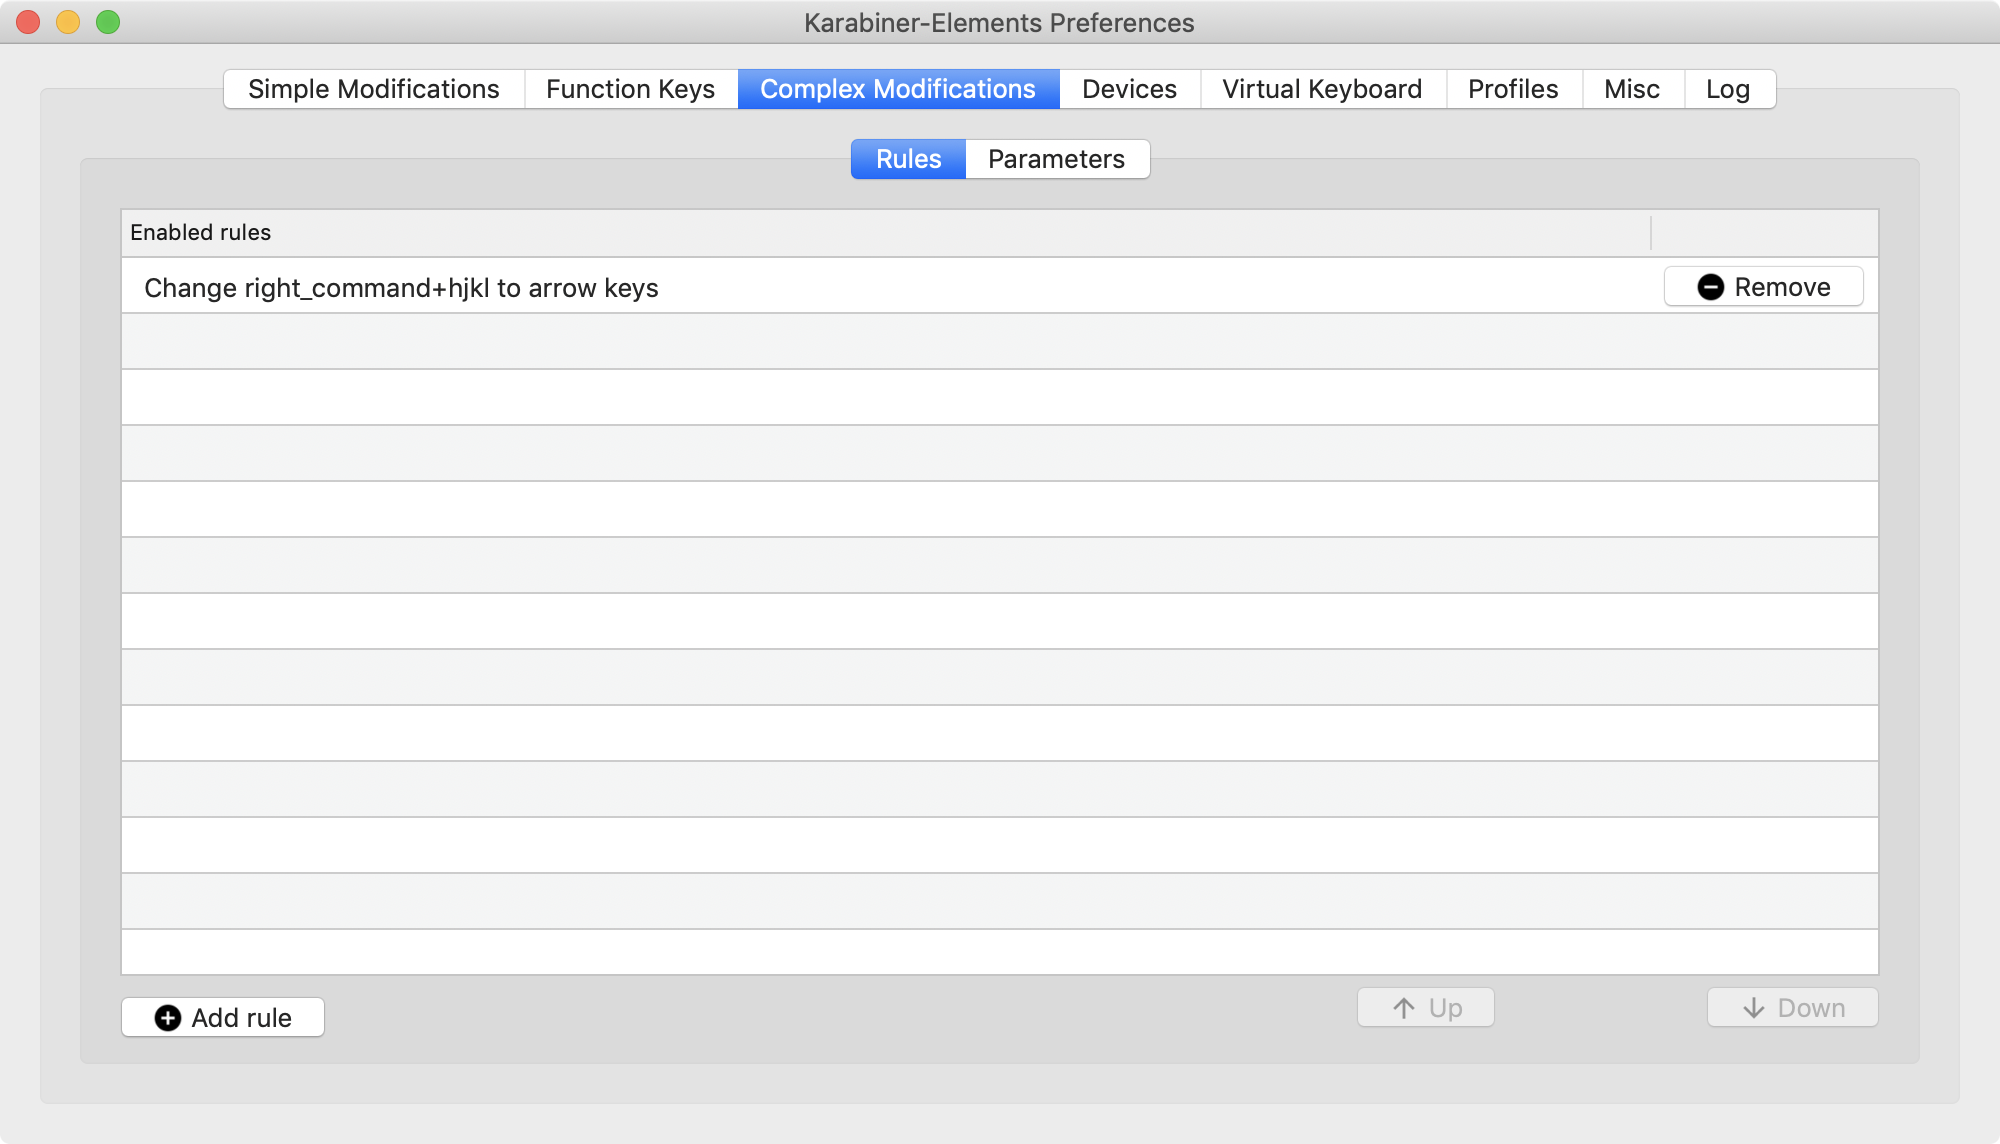Select the 'Change right_command+hjkl to arrow keys' row
2000x1144 pixels.
(1000, 287)
